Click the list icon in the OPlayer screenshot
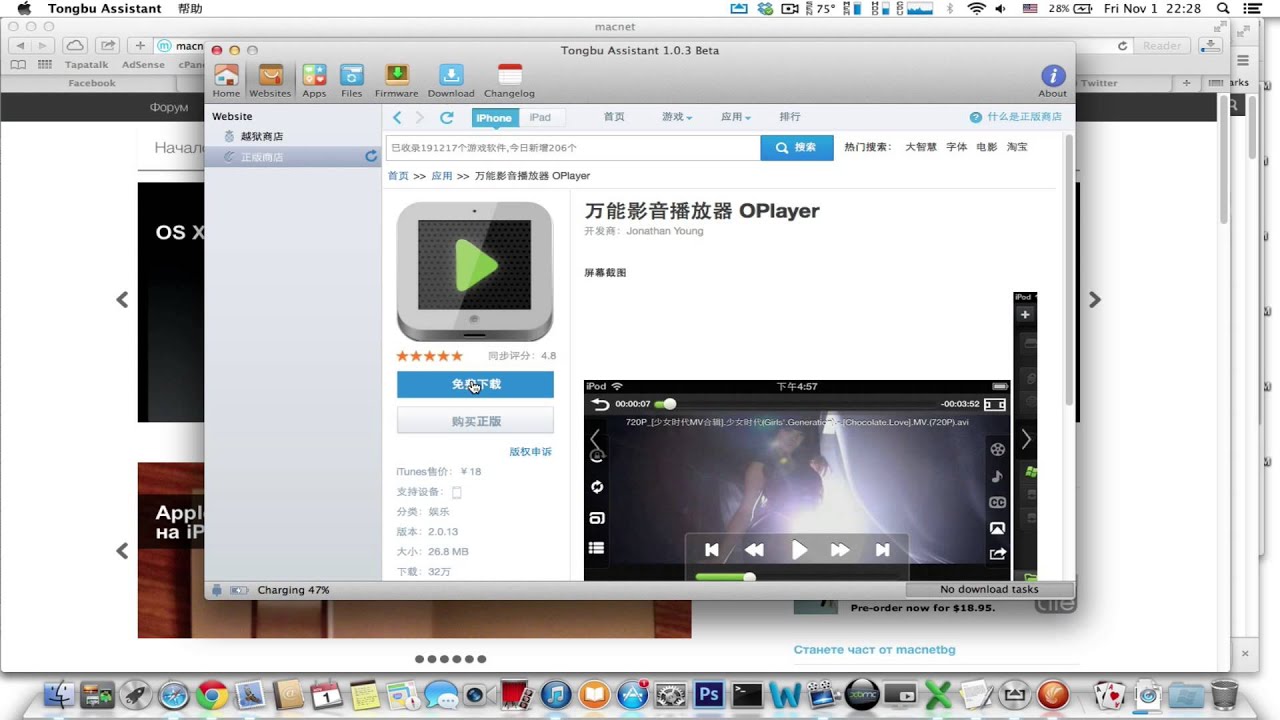The height and width of the screenshot is (720, 1280). [597, 548]
